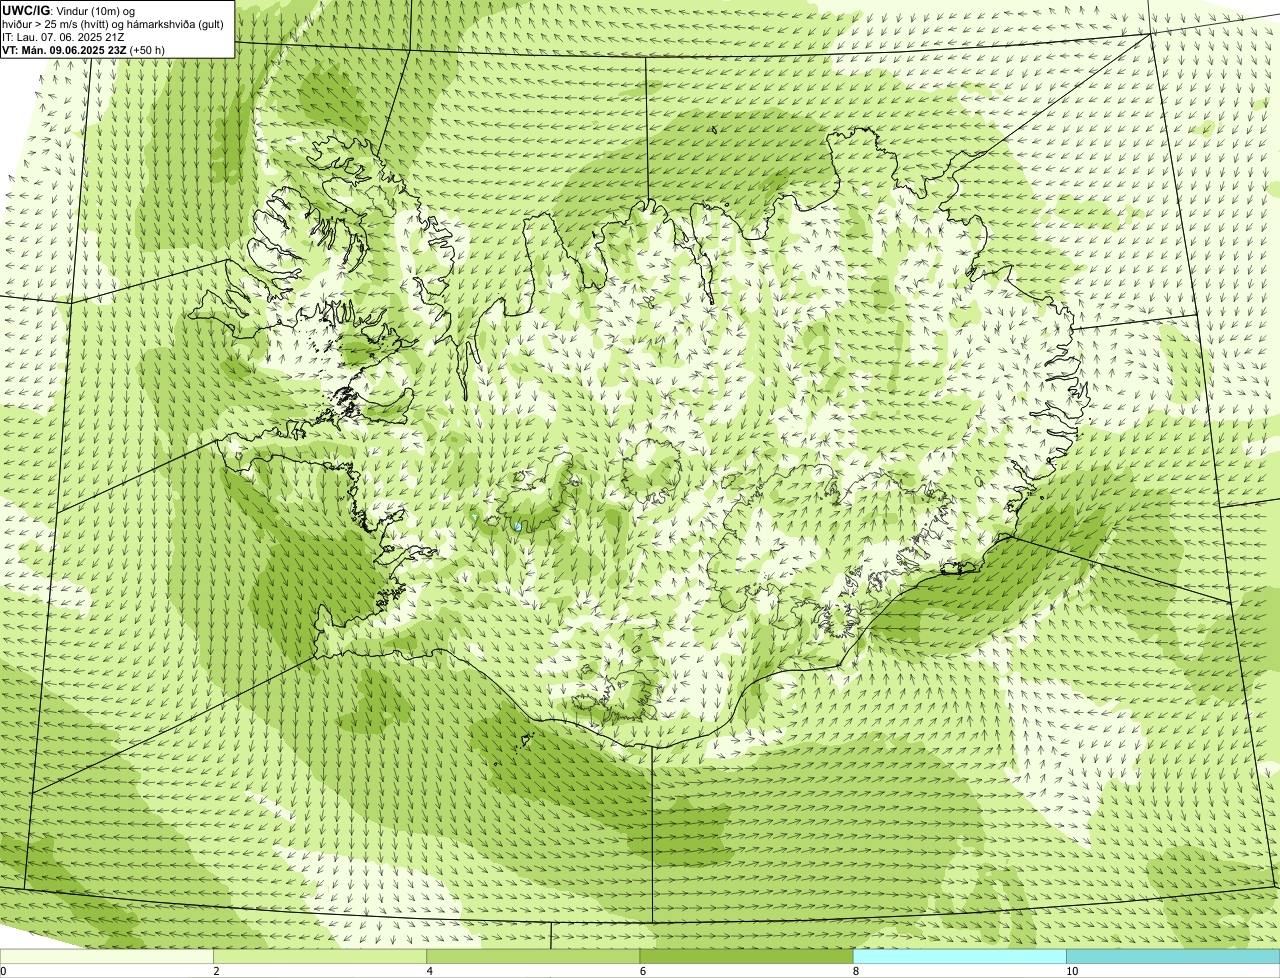1280x978 pixels.
Task: Select the color bar segment between 4 and 6
Action: point(533,956)
